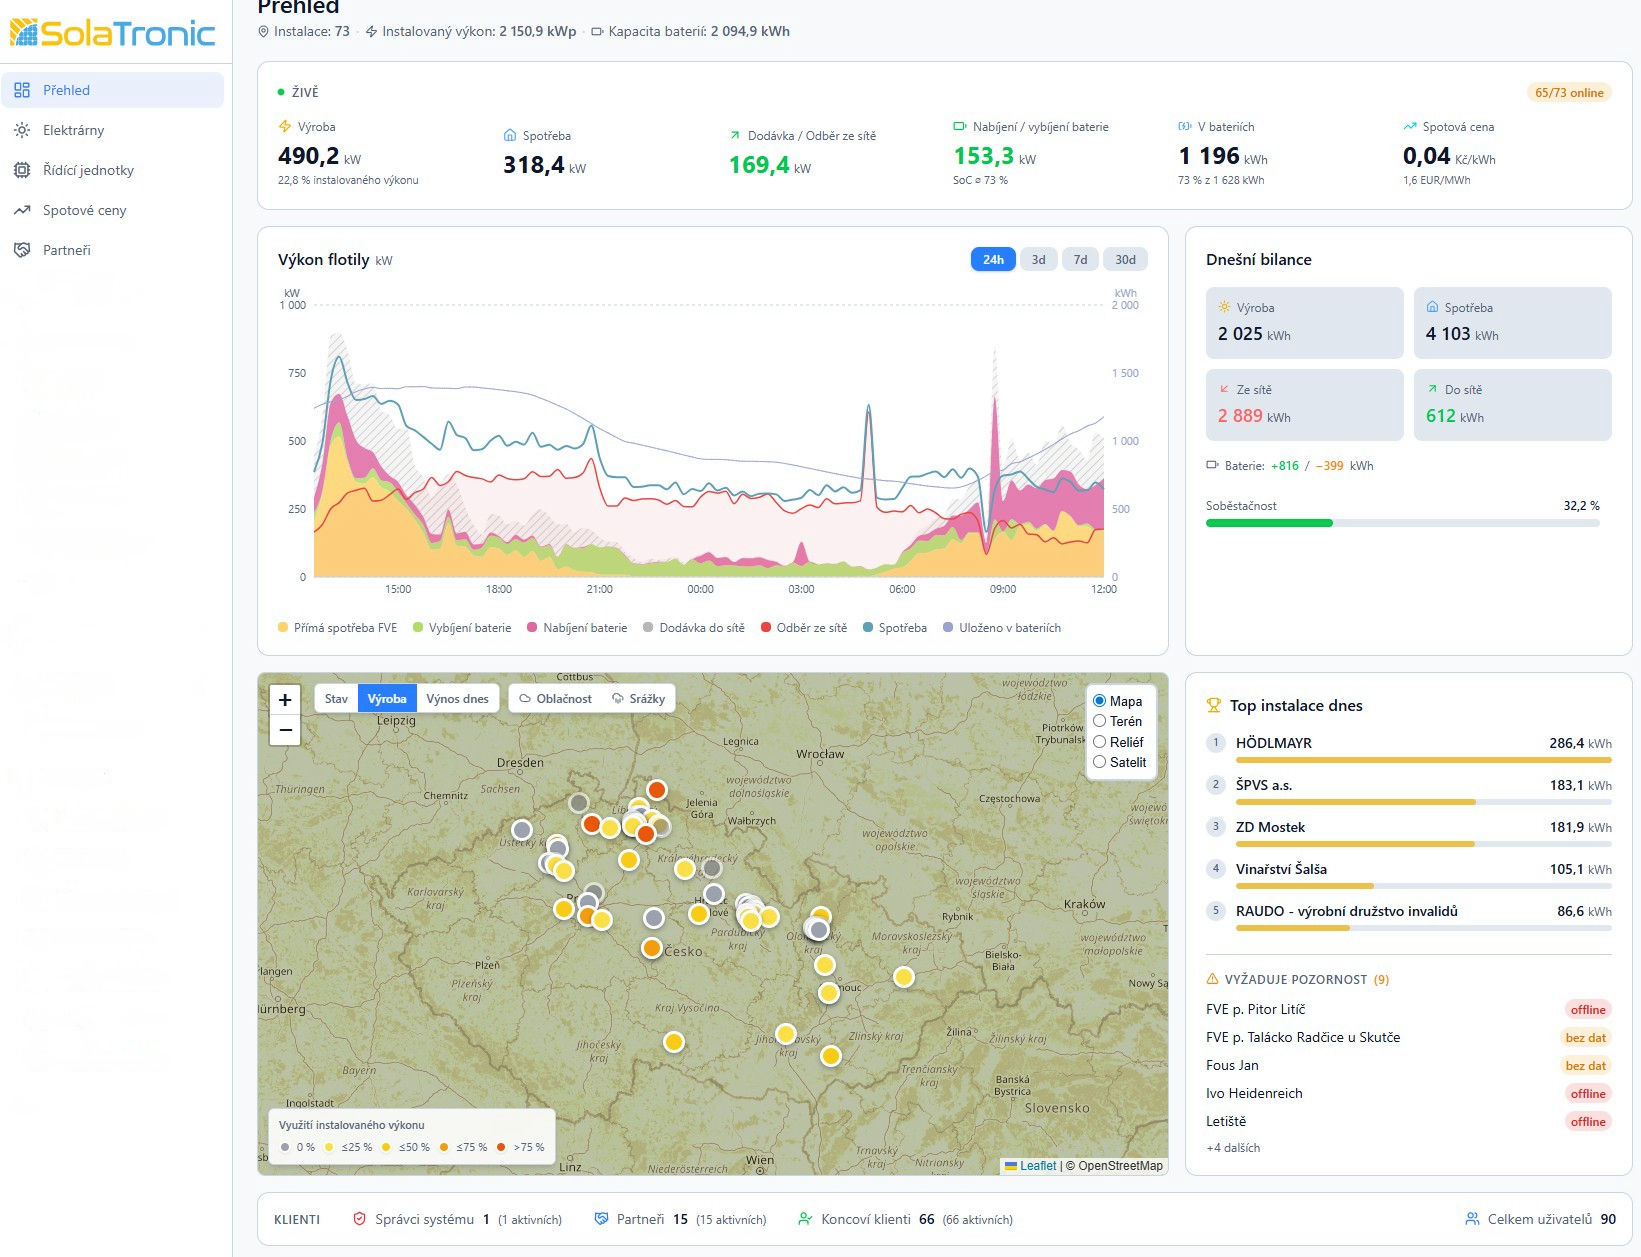Click the Elektrárny sun icon in sidebar
The height and width of the screenshot is (1257, 1641).
[x=22, y=130]
